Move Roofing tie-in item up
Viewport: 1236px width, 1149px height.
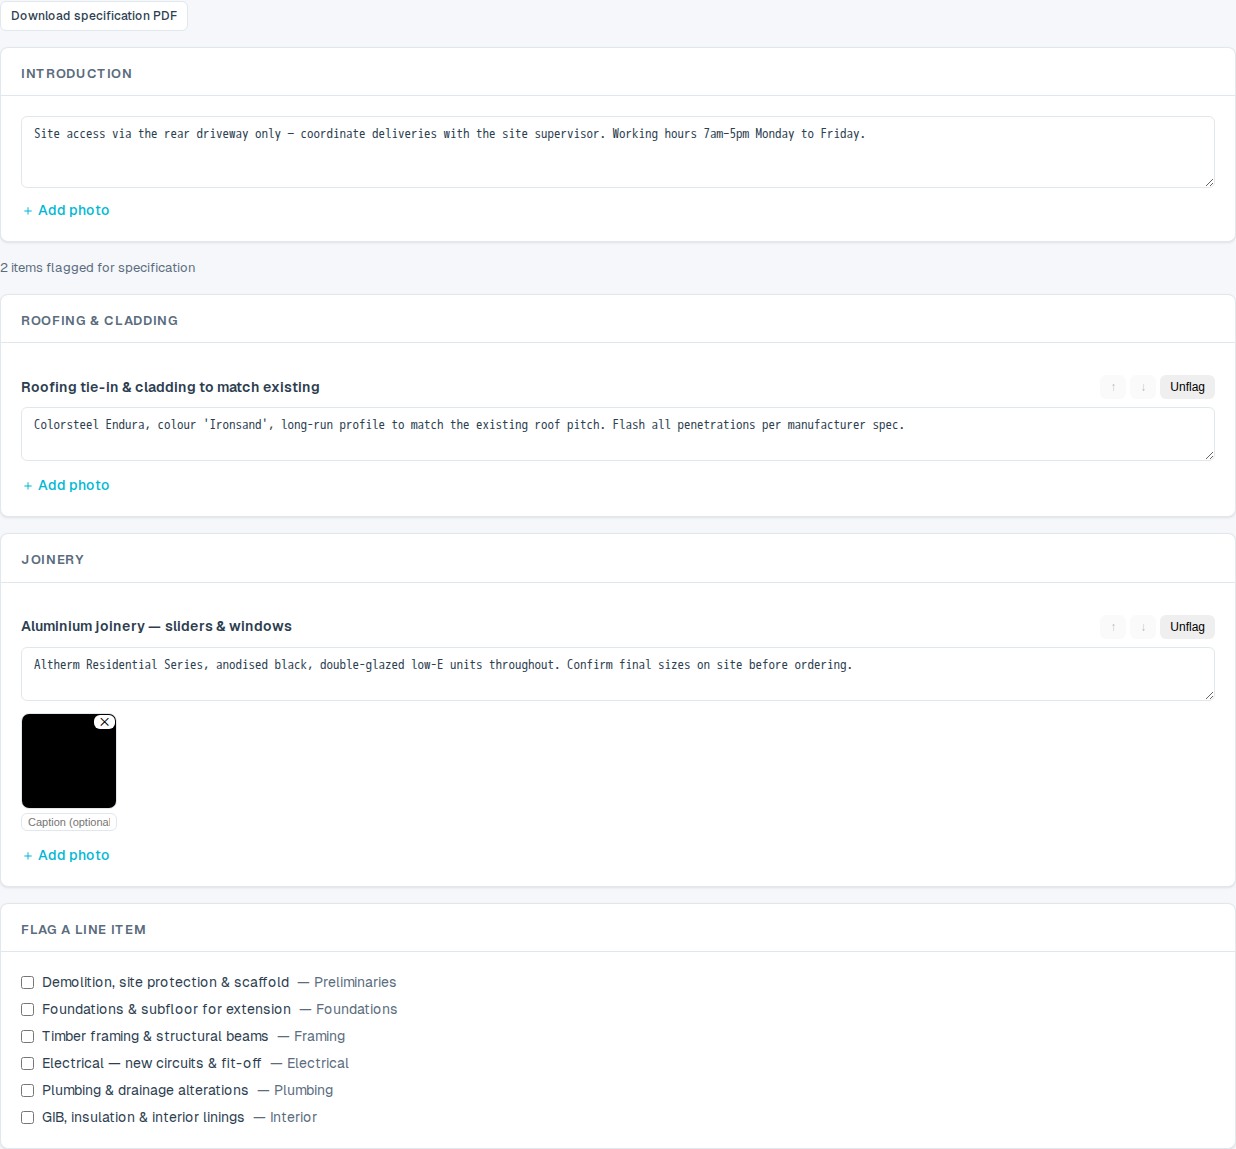pyautogui.click(x=1113, y=387)
